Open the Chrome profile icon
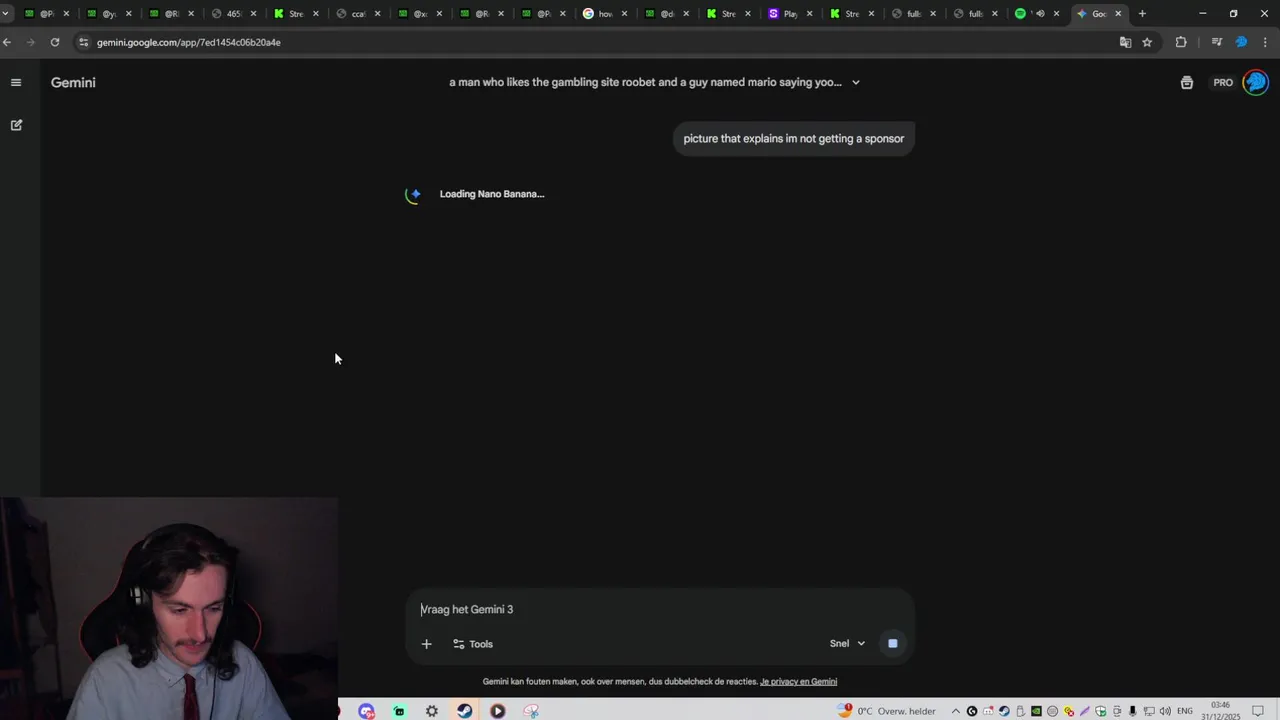The width and height of the screenshot is (1280, 720). coord(1241,42)
